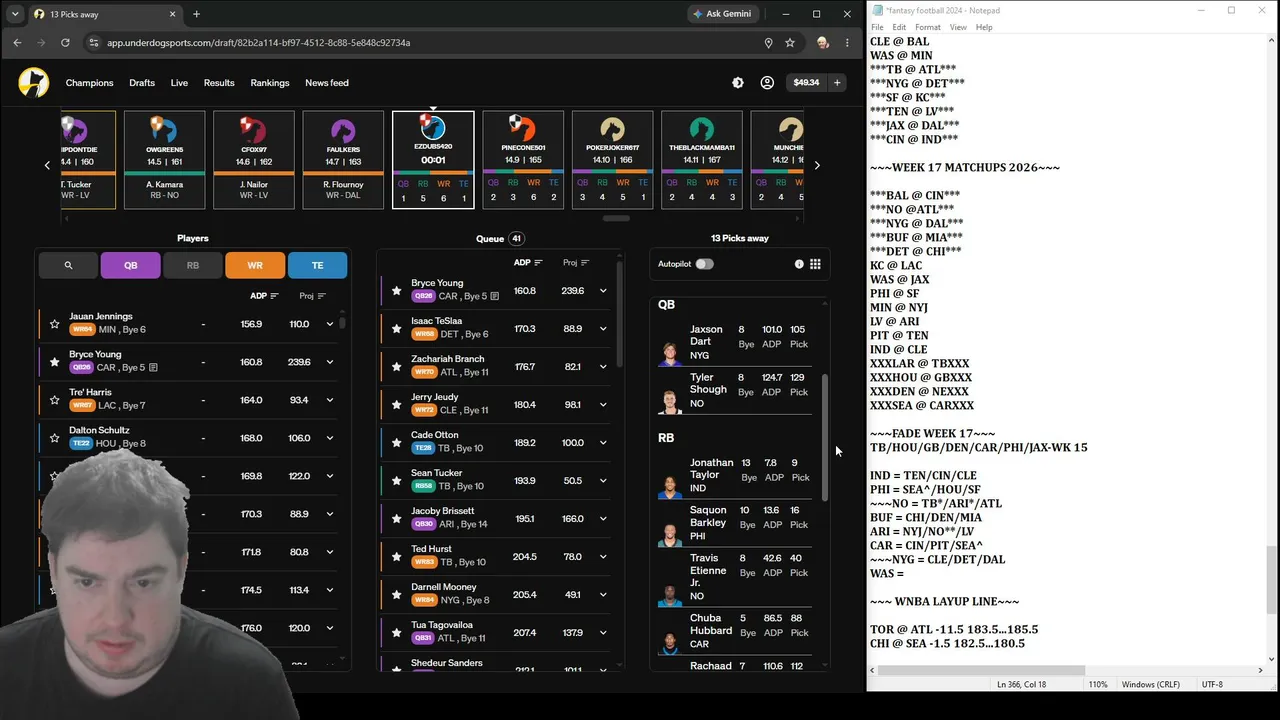
Task: Open the Champions nav item
Action: pos(89,83)
